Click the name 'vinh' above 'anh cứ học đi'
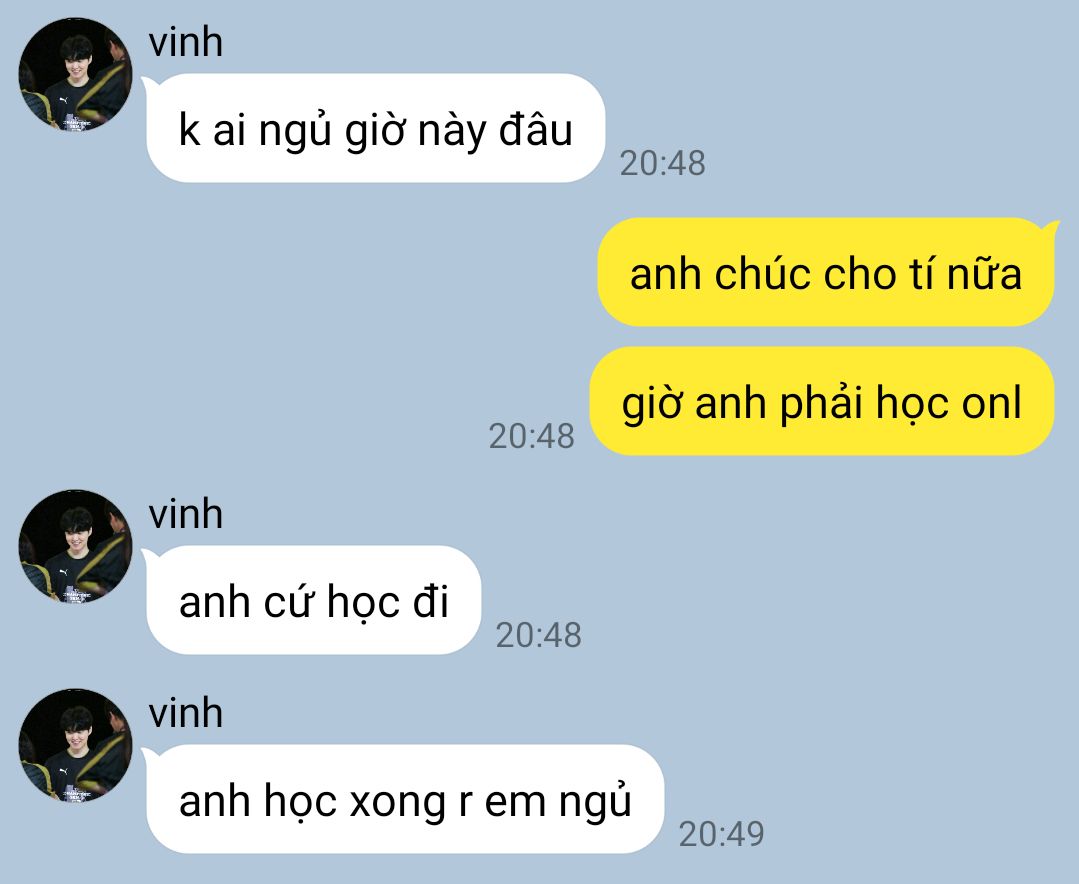 coord(186,515)
